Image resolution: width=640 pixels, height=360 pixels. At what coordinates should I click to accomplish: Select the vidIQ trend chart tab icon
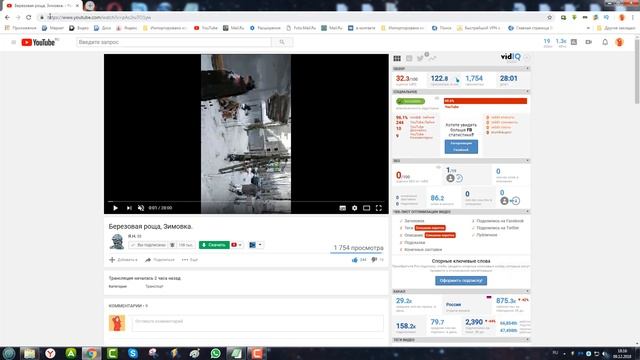tap(432, 58)
